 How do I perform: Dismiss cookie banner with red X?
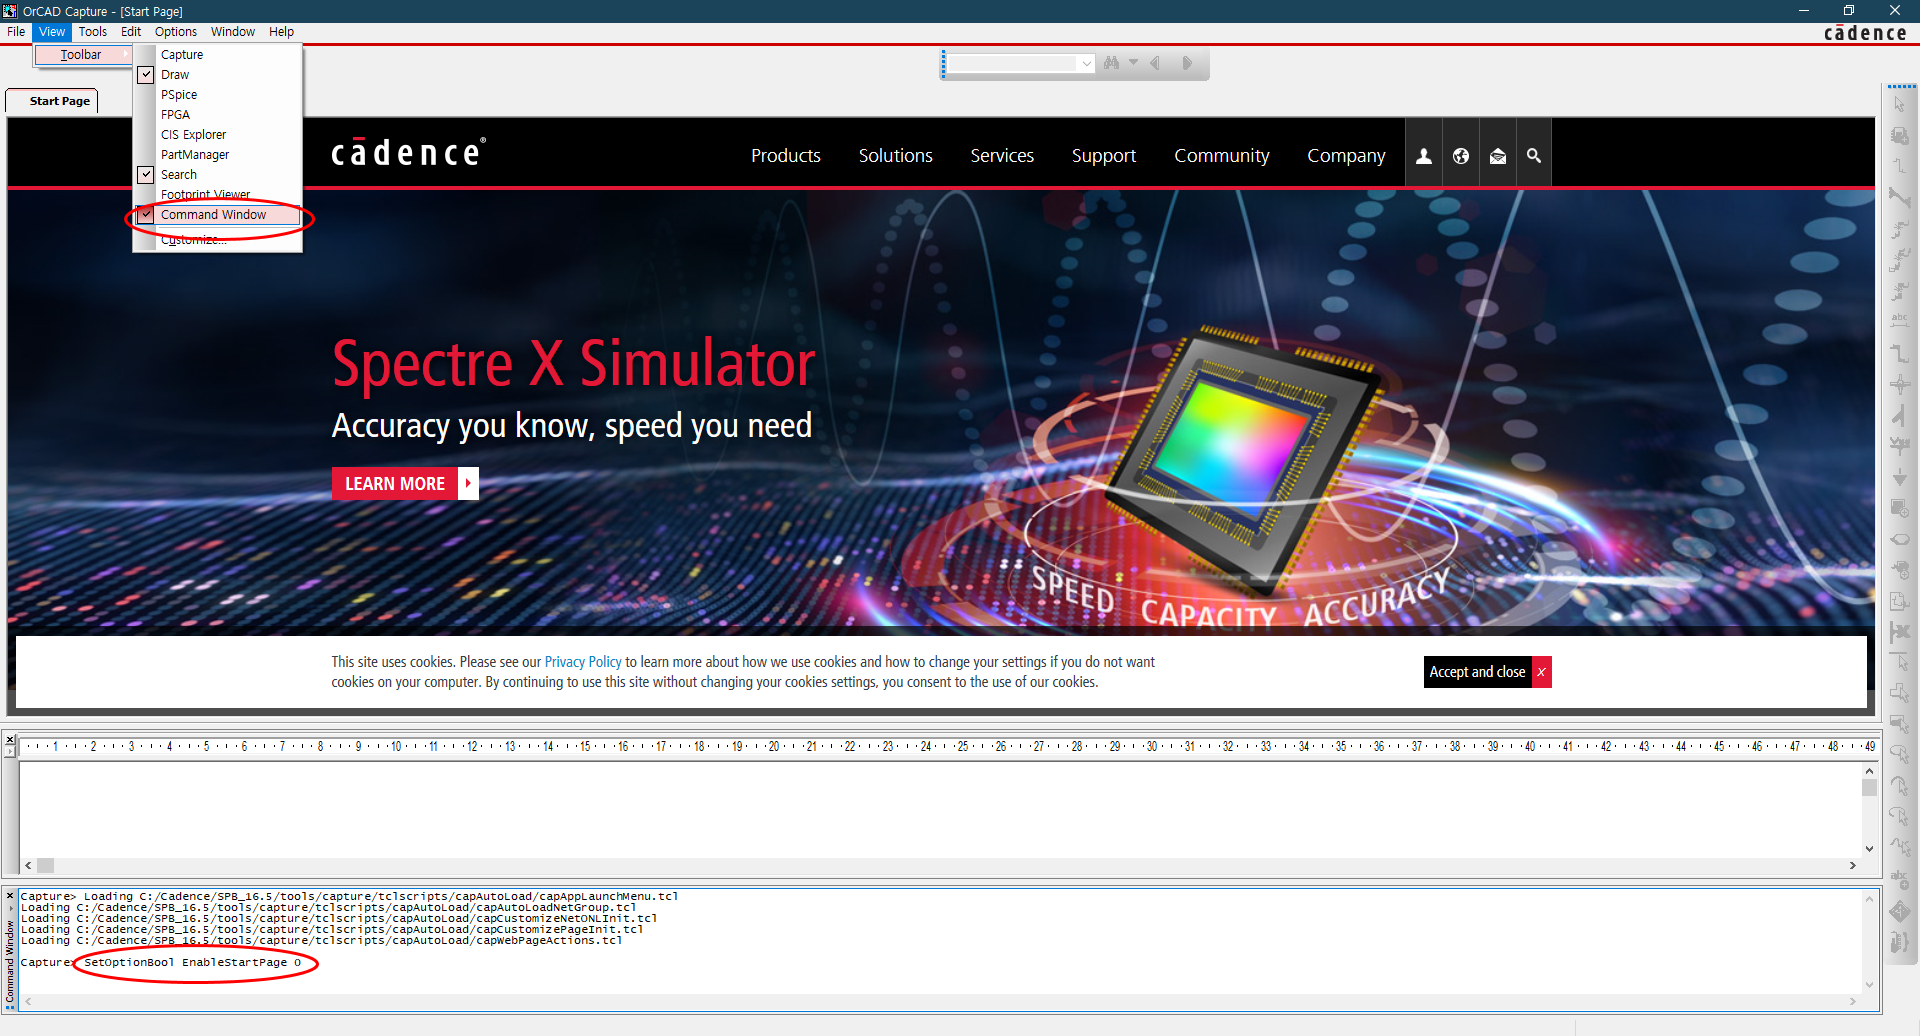(1541, 672)
